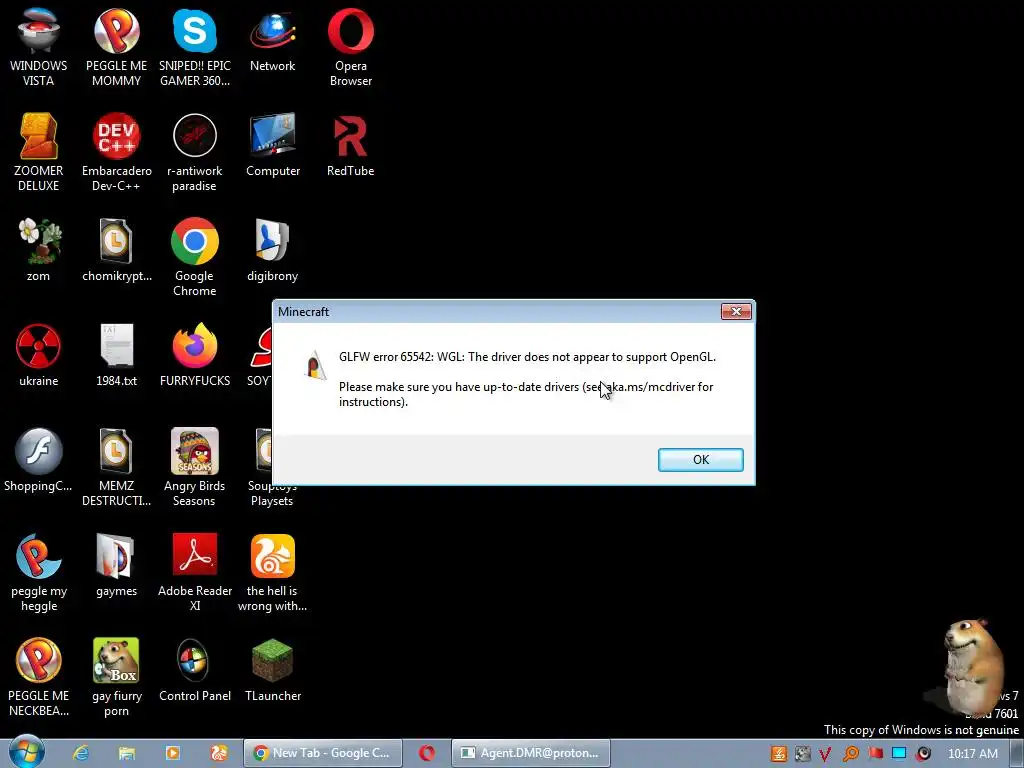Screen dimensions: 1024x768
Task: Select the ZOOMER DELUXE desktop icon
Action: coord(39,152)
